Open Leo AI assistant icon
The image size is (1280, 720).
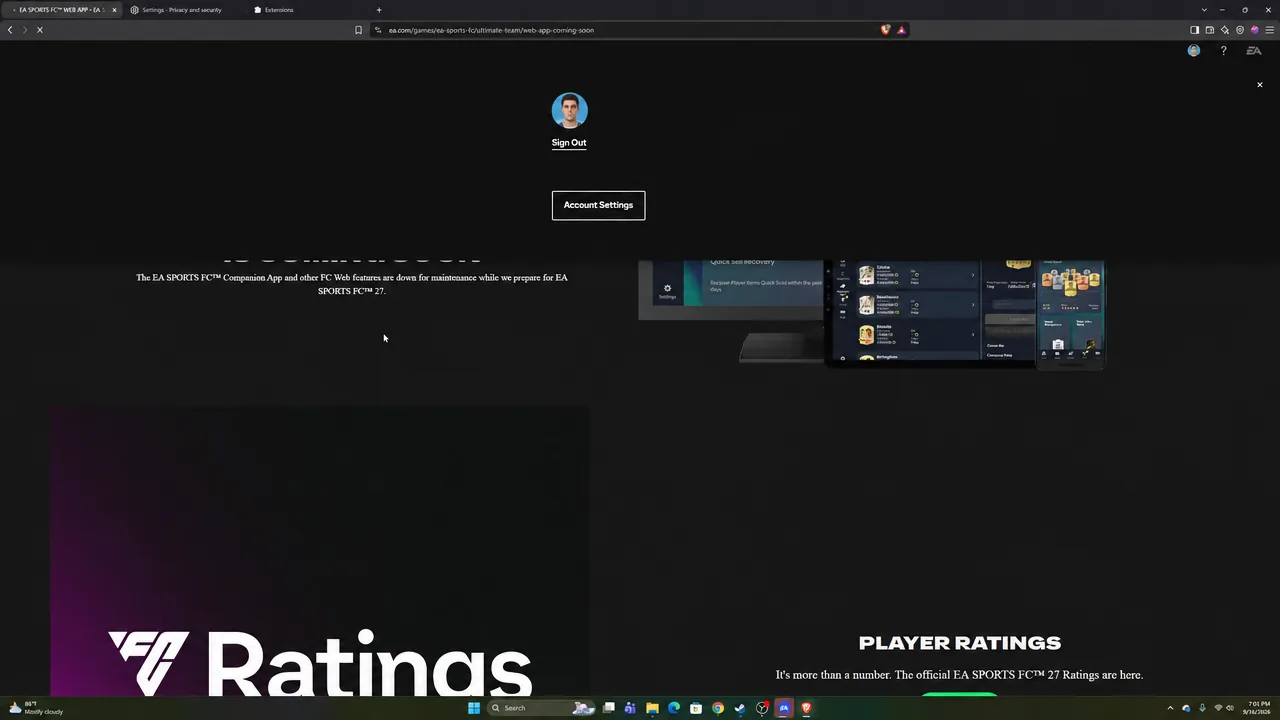(1224, 30)
